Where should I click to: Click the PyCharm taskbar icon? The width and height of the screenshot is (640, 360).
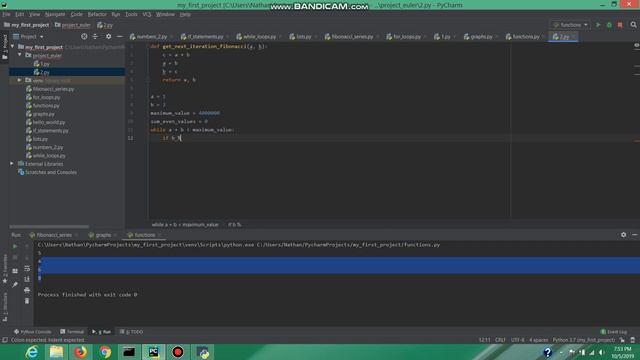tap(153, 352)
